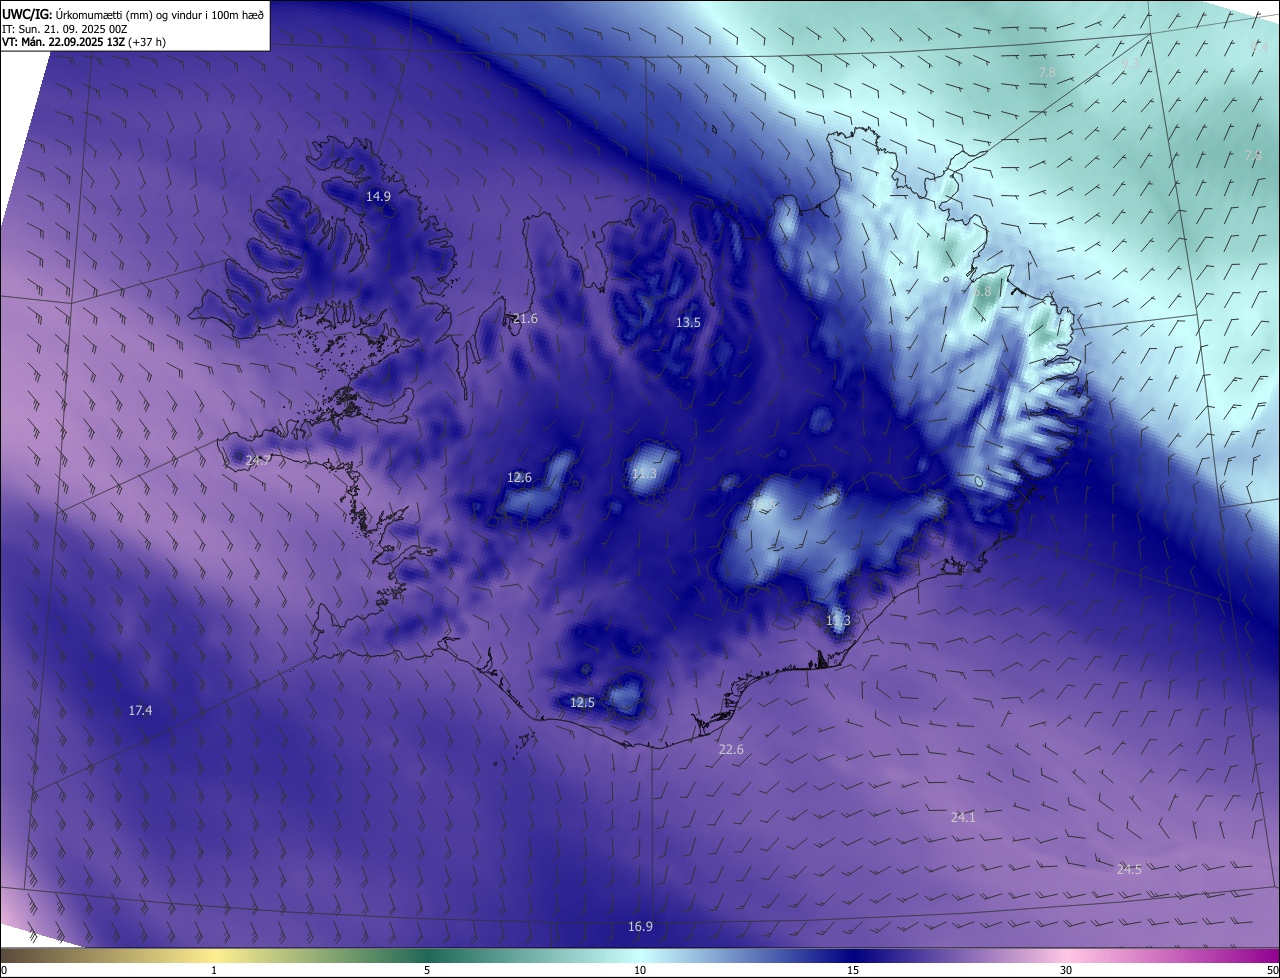Screen dimensions: 1280x978
Task: Click the 9.3 value in the northeast
Action: (1130, 63)
